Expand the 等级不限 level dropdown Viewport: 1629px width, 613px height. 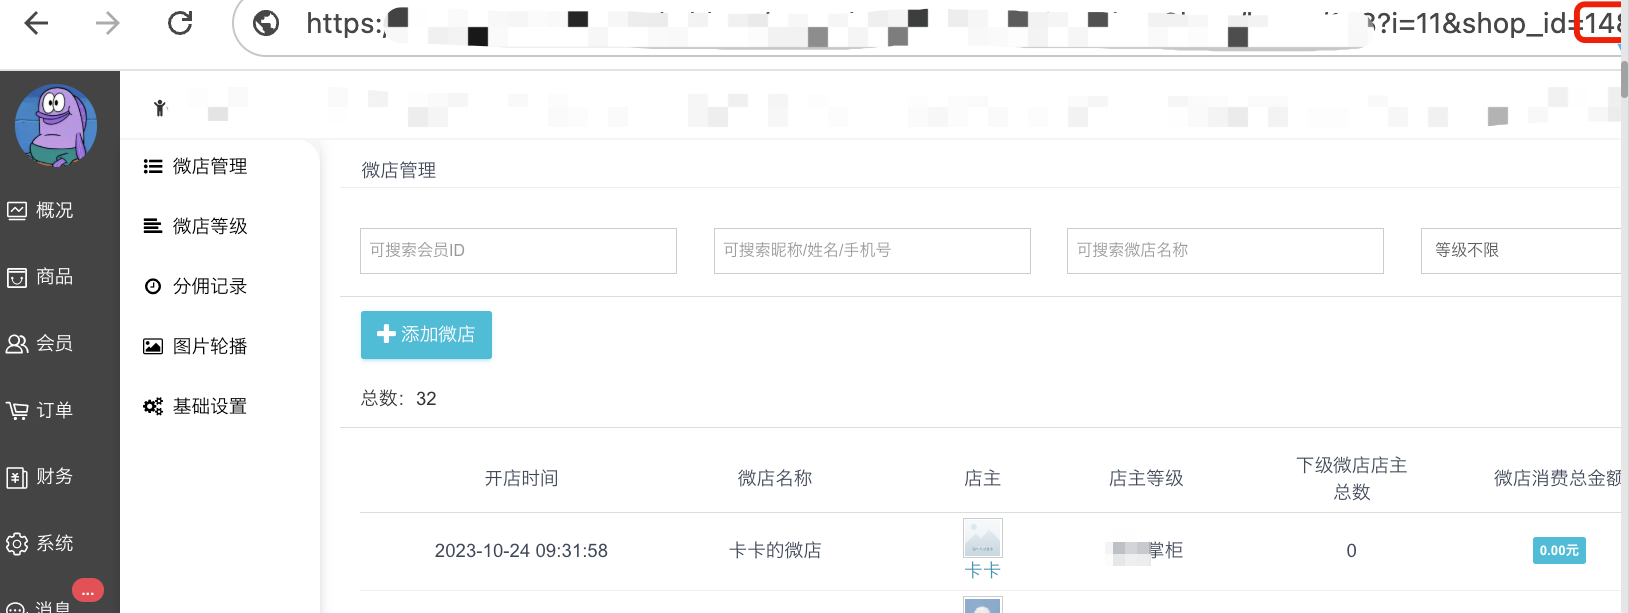(x=1520, y=250)
